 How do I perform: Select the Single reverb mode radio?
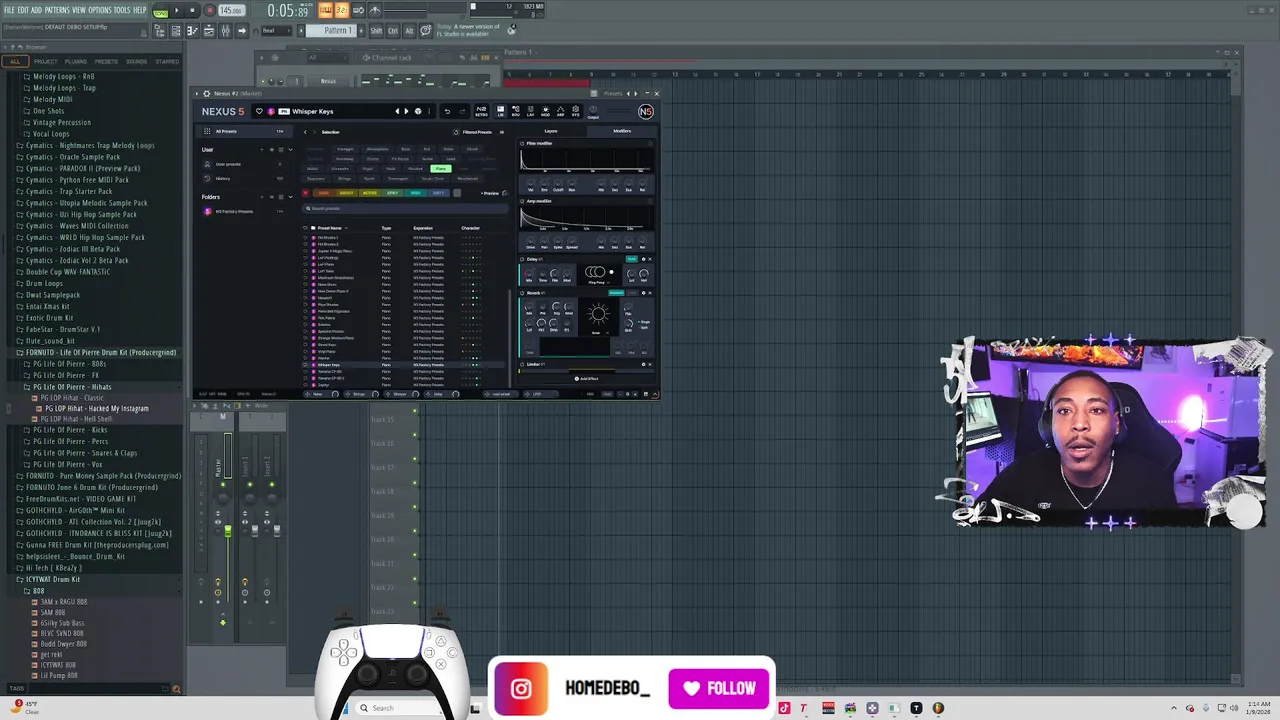pos(643,322)
